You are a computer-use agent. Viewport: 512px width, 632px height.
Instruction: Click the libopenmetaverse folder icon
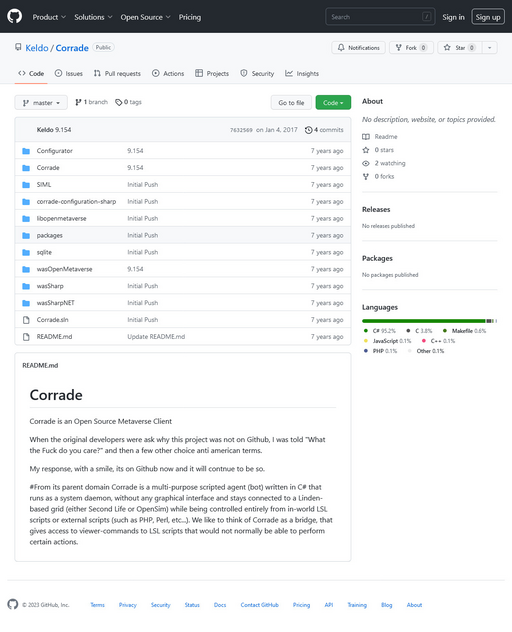click(x=26, y=218)
